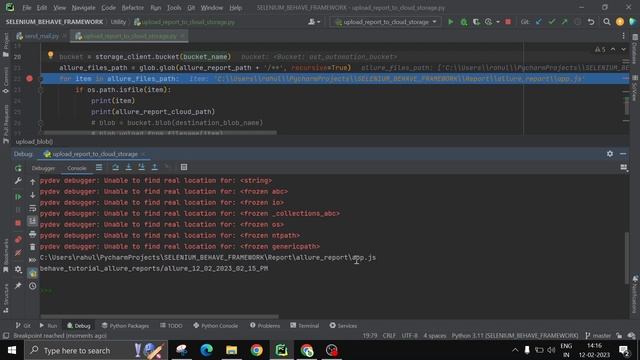This screenshot has height=360, width=640.
Task: Toggle scroll to end of console
Action: tap(33, 221)
